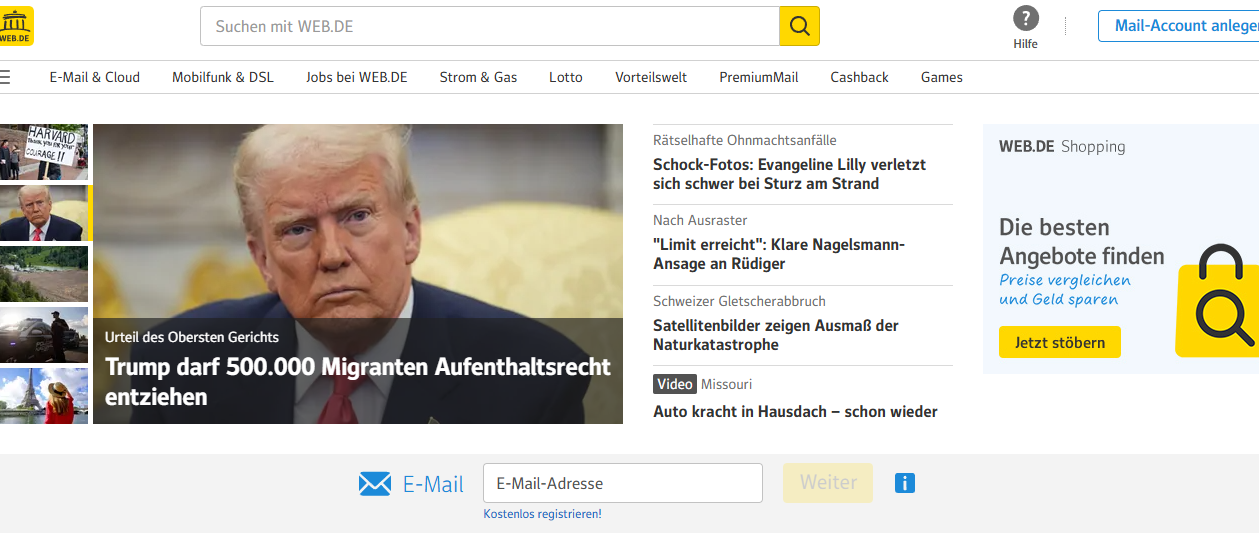Open the Trump 500.000 Migranten headline

click(x=358, y=382)
